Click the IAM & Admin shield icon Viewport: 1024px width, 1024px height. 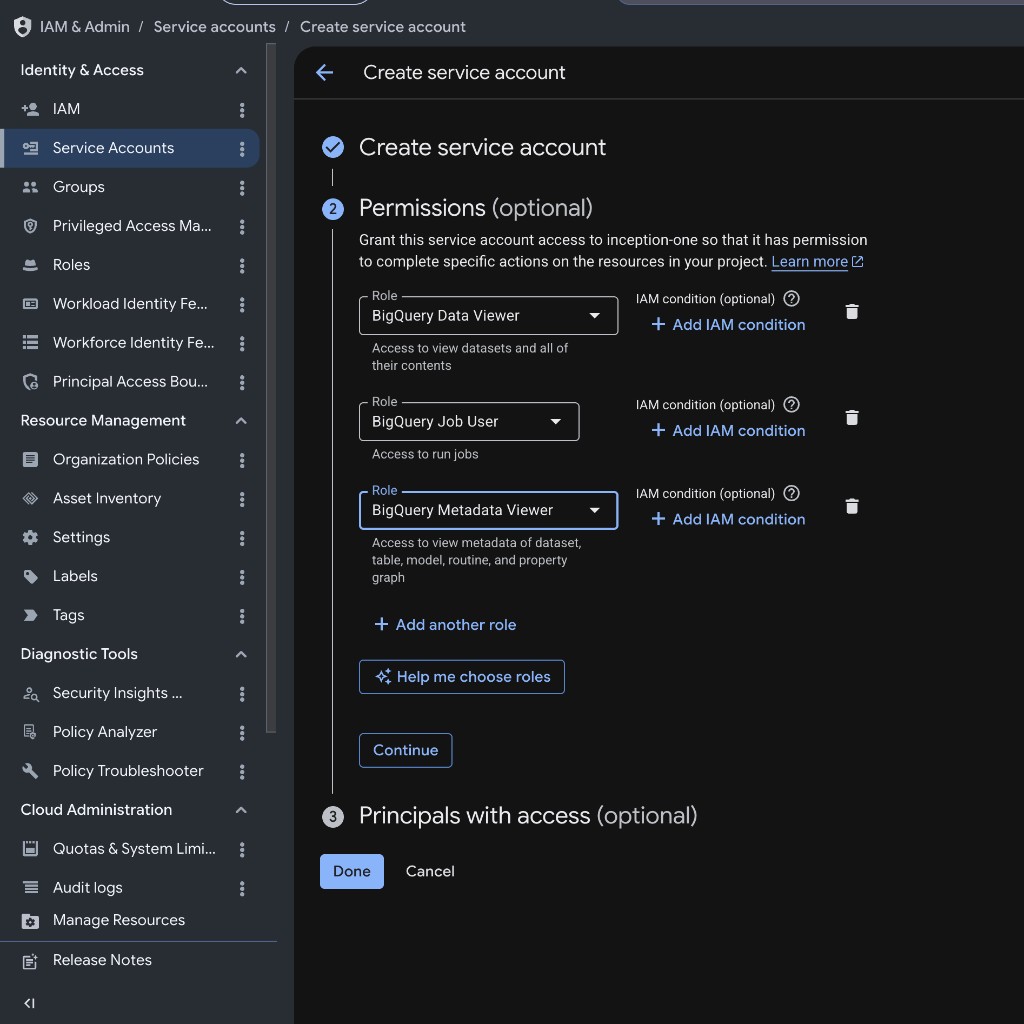coord(22,27)
